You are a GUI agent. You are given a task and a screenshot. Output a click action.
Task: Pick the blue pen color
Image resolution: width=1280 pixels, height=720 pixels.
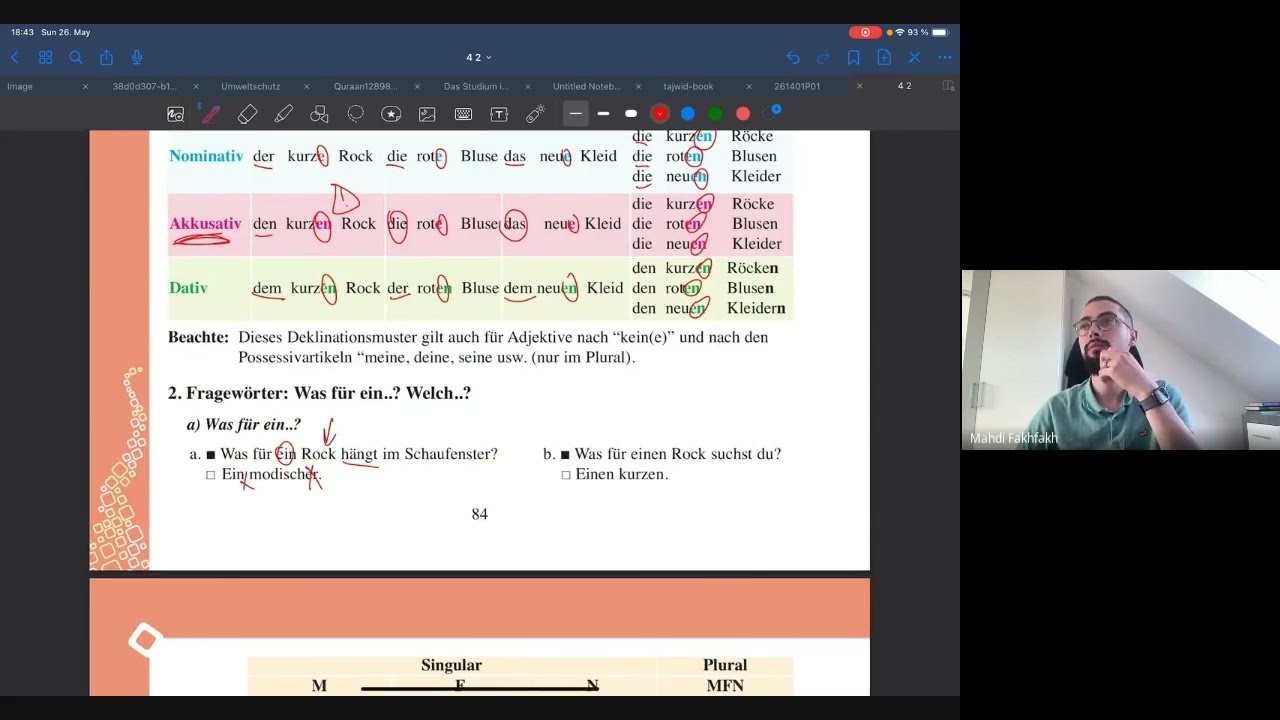click(x=688, y=114)
